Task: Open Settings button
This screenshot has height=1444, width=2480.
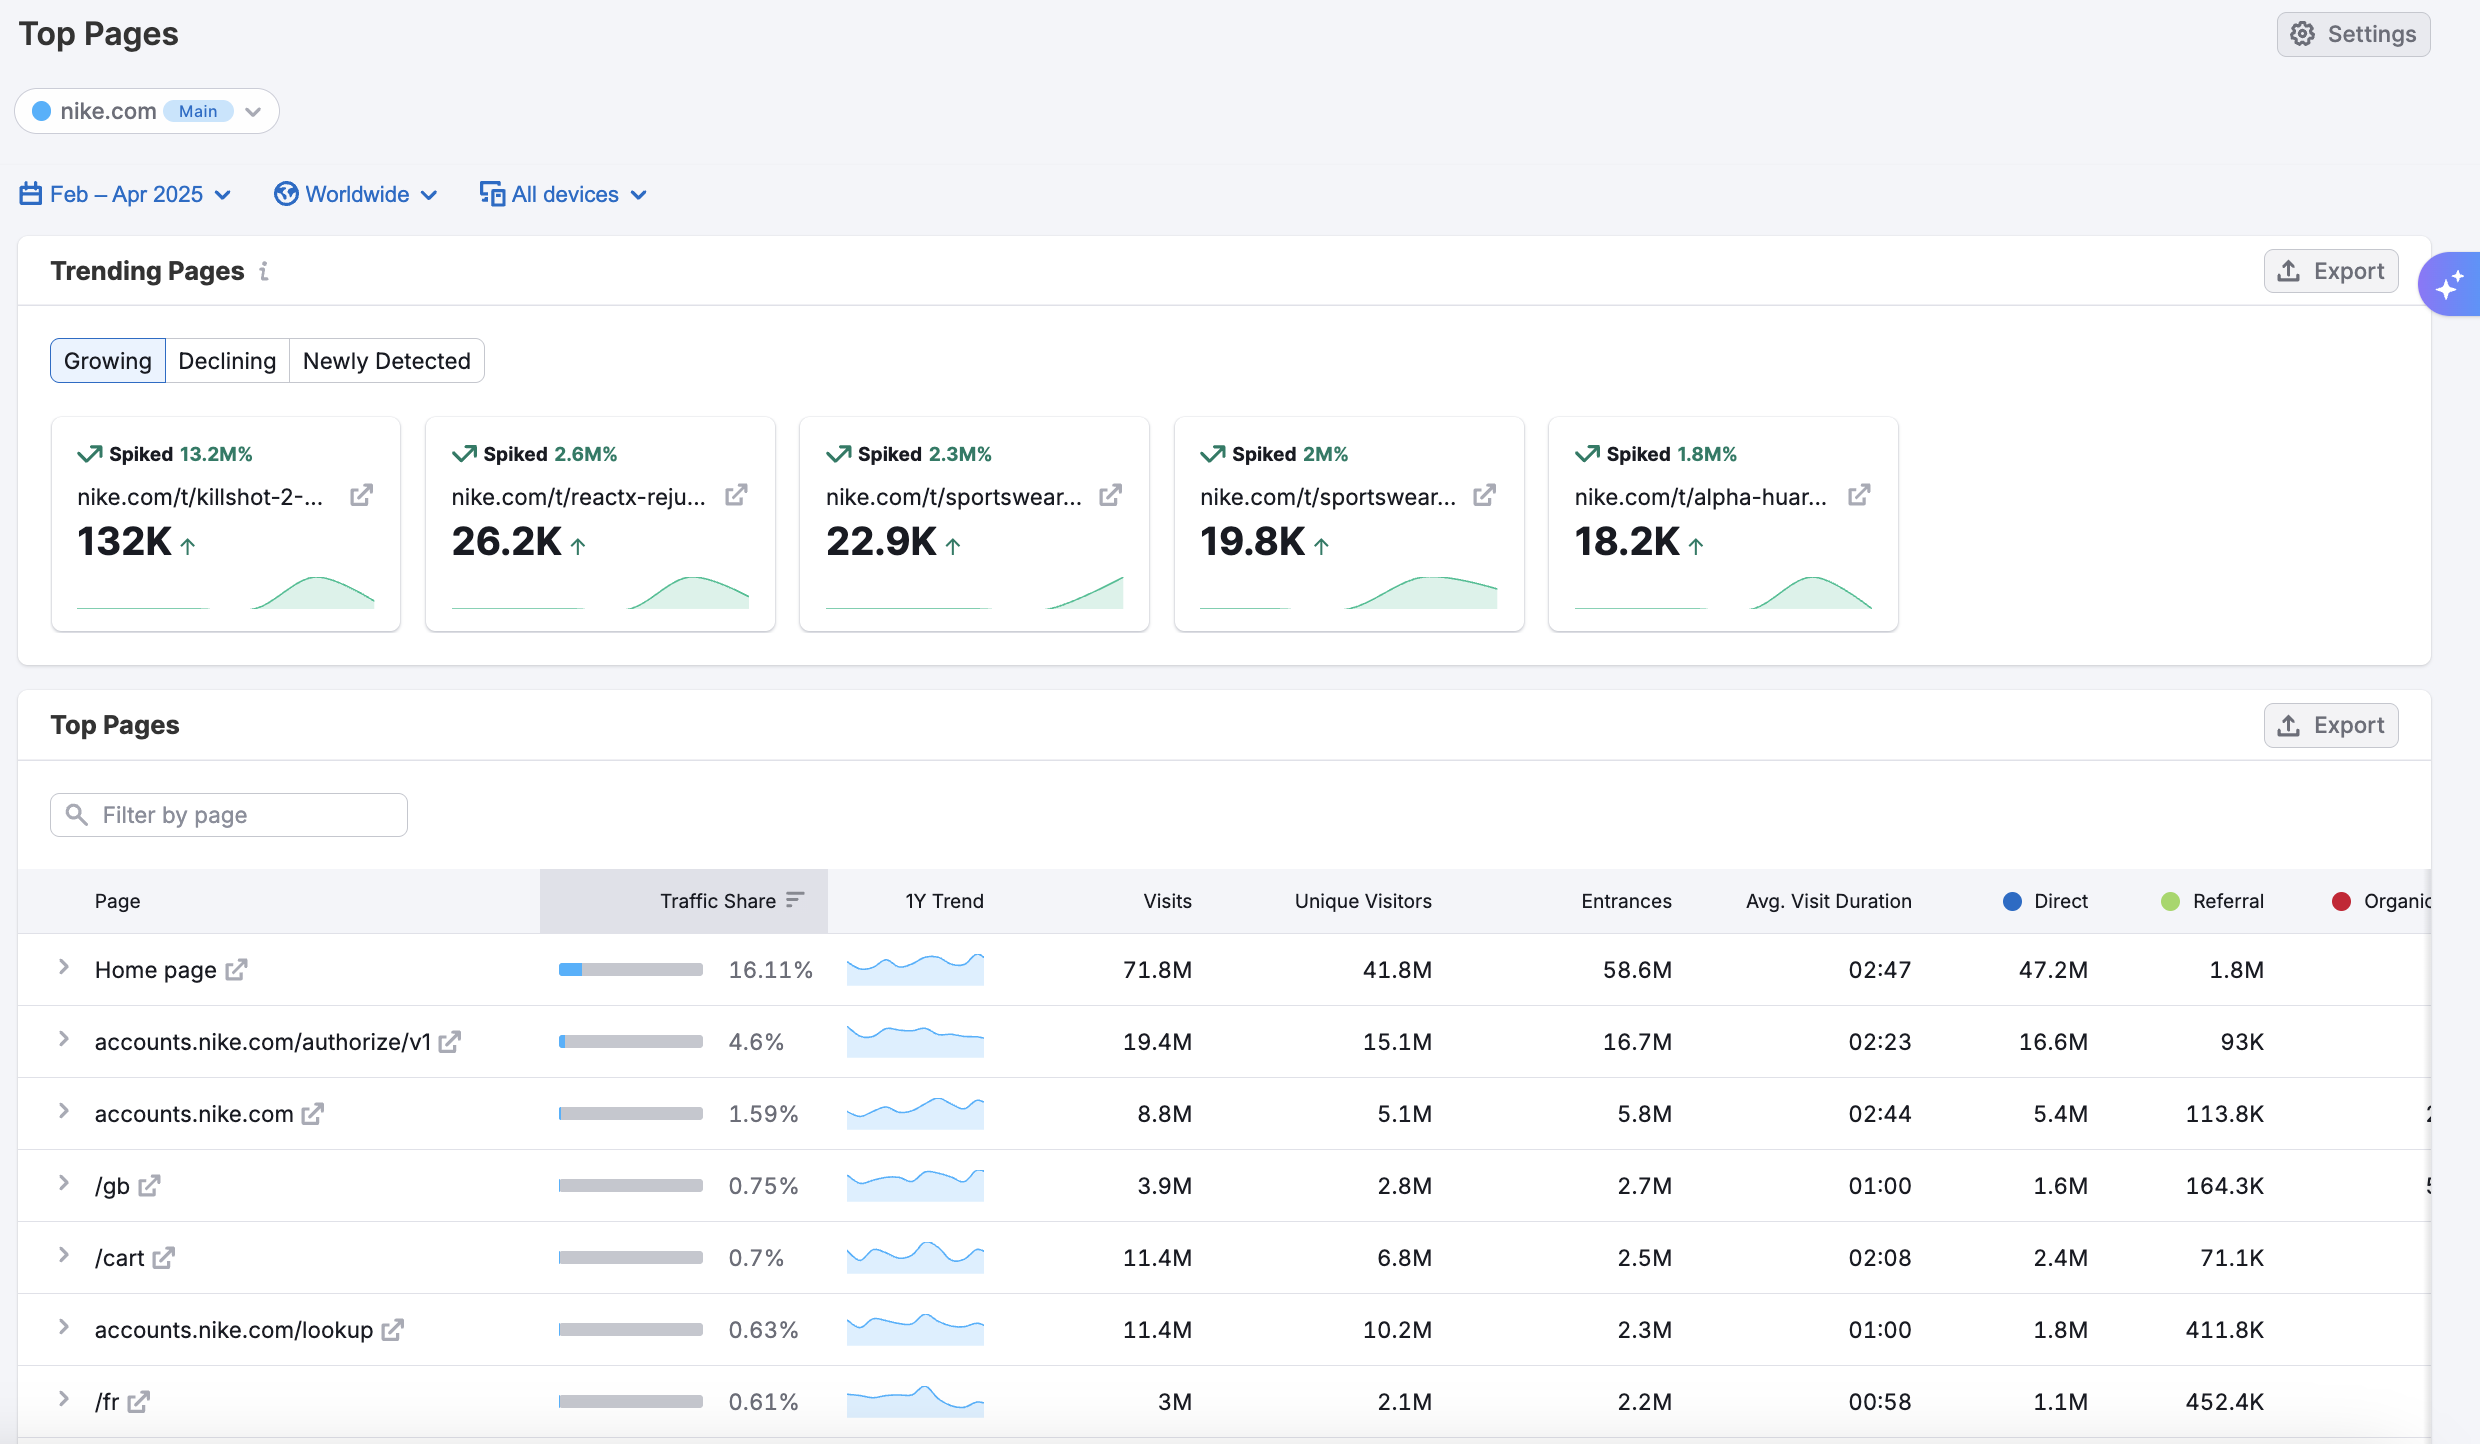Action: click(x=2353, y=34)
